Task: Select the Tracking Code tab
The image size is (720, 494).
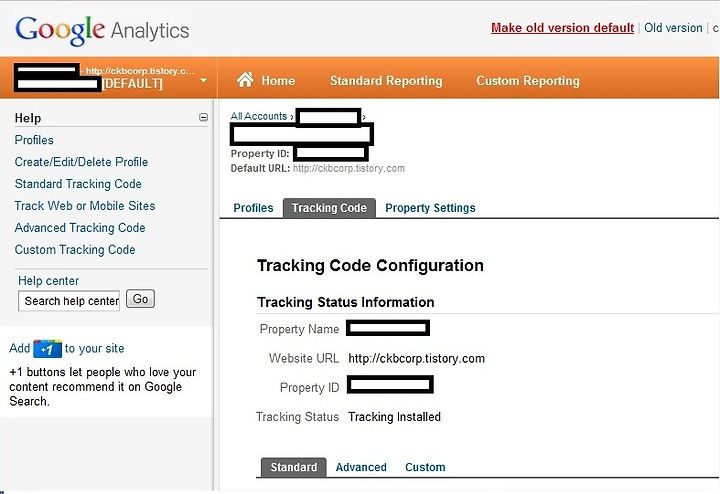Action: (329, 208)
